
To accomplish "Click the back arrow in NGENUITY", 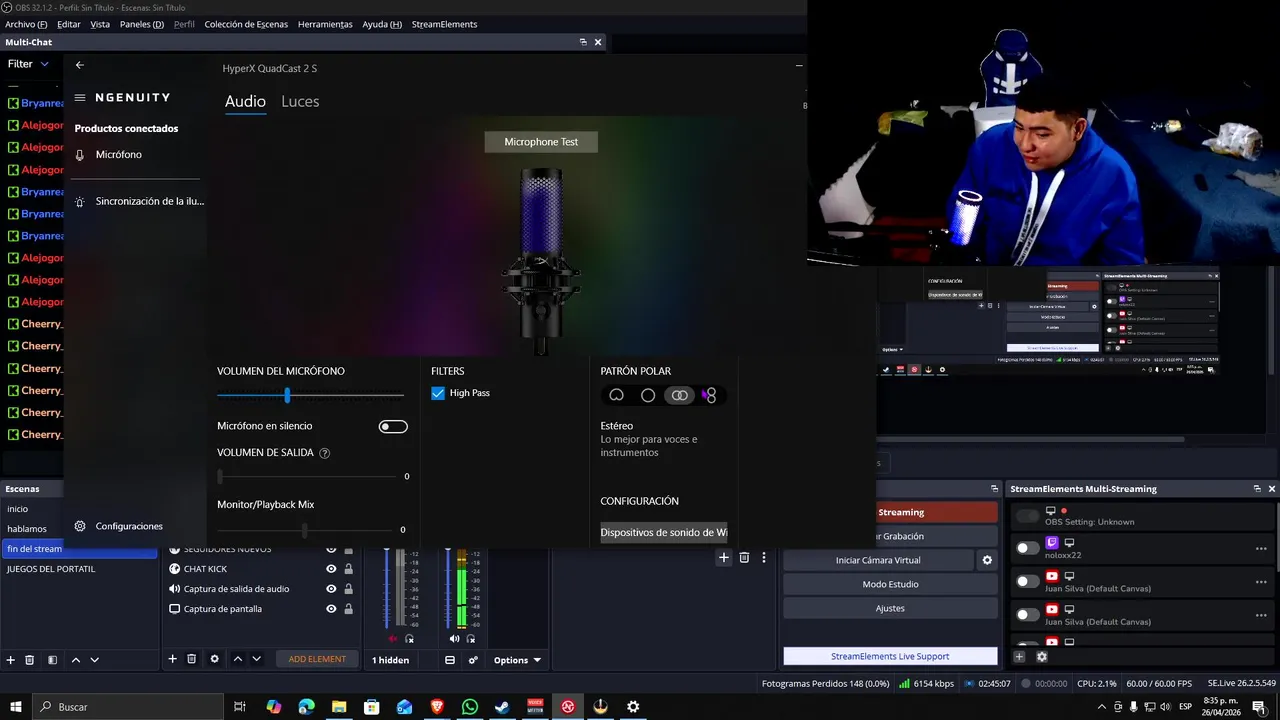I will pyautogui.click(x=80, y=65).
